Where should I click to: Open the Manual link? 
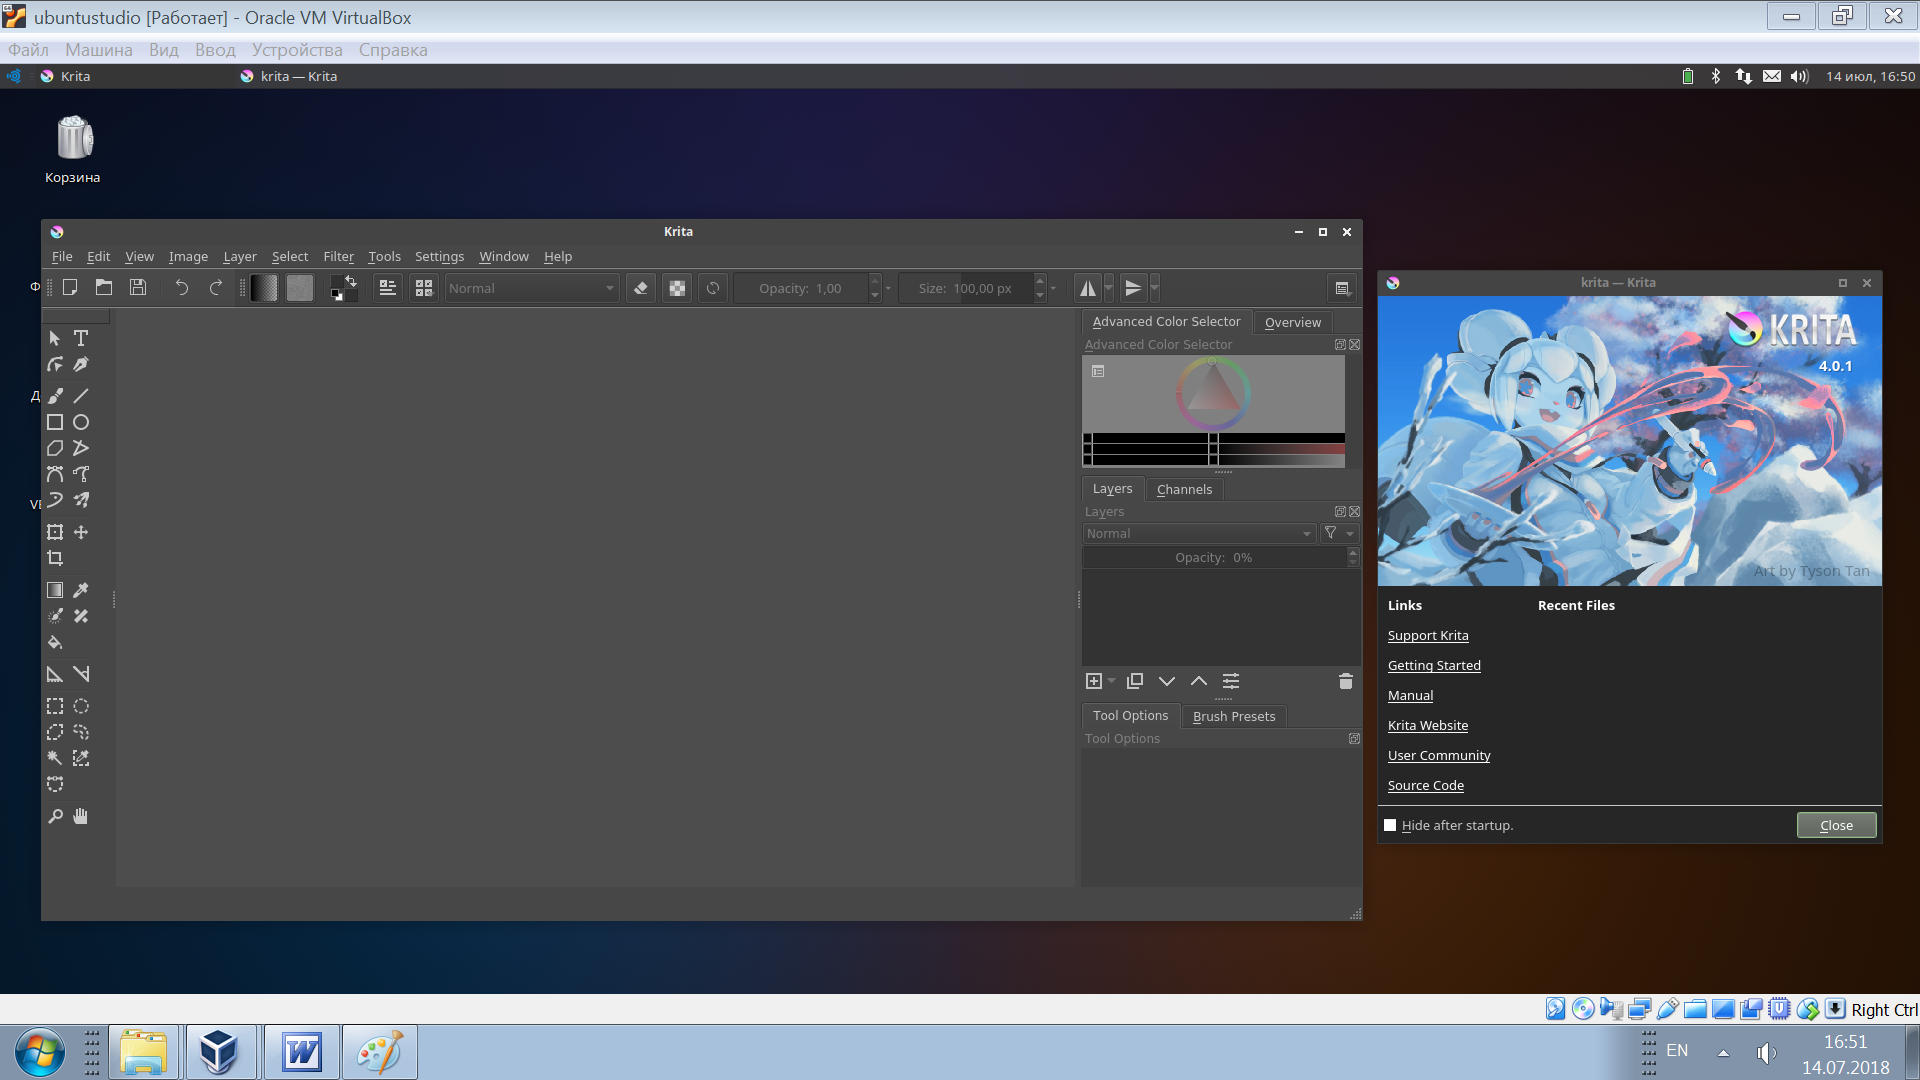(x=1410, y=695)
